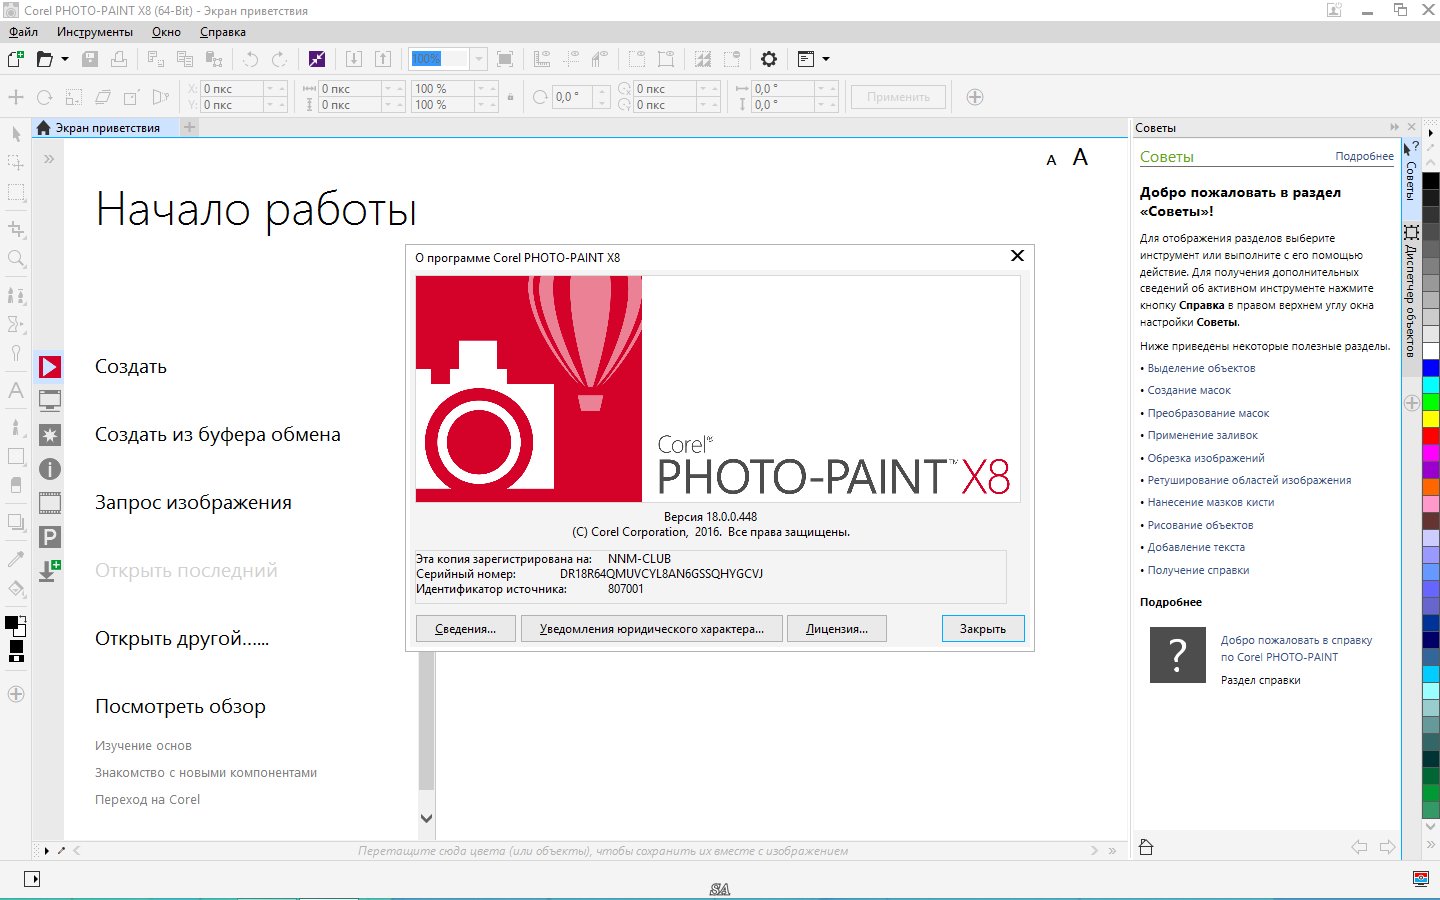The height and width of the screenshot is (900, 1440).
Task: Toggle the lock ratio padlock
Action: (x=510, y=97)
